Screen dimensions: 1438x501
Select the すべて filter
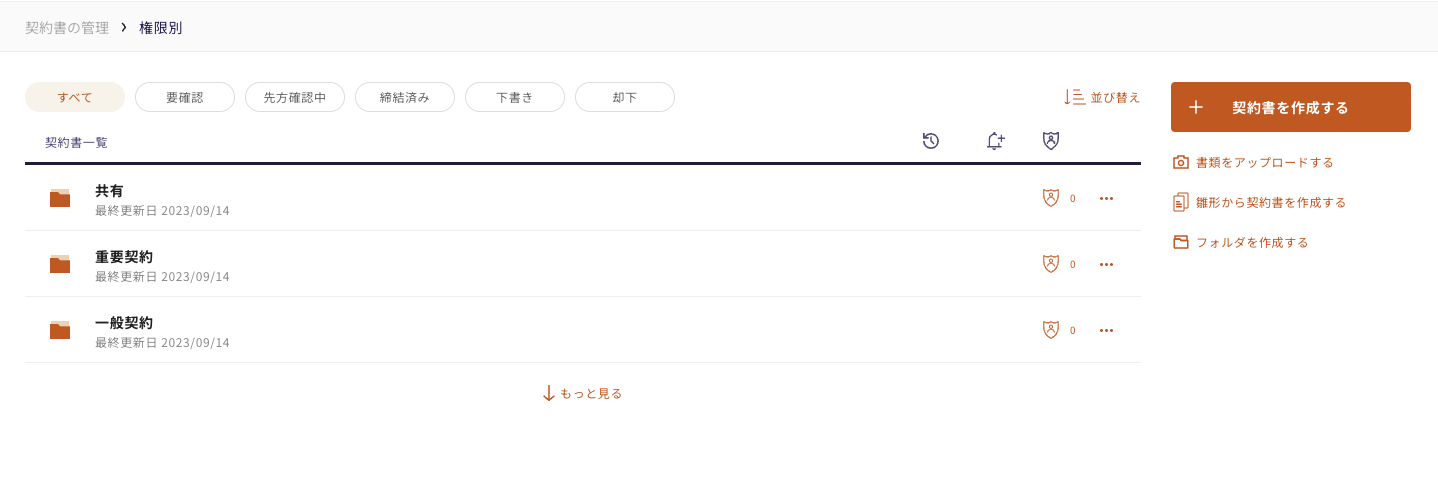tap(75, 97)
